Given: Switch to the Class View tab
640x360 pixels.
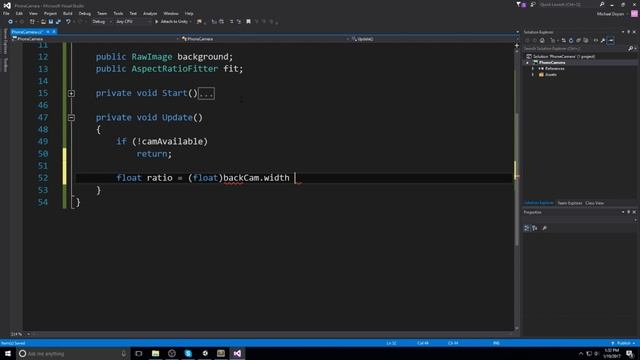Looking at the screenshot, I should pos(595,203).
